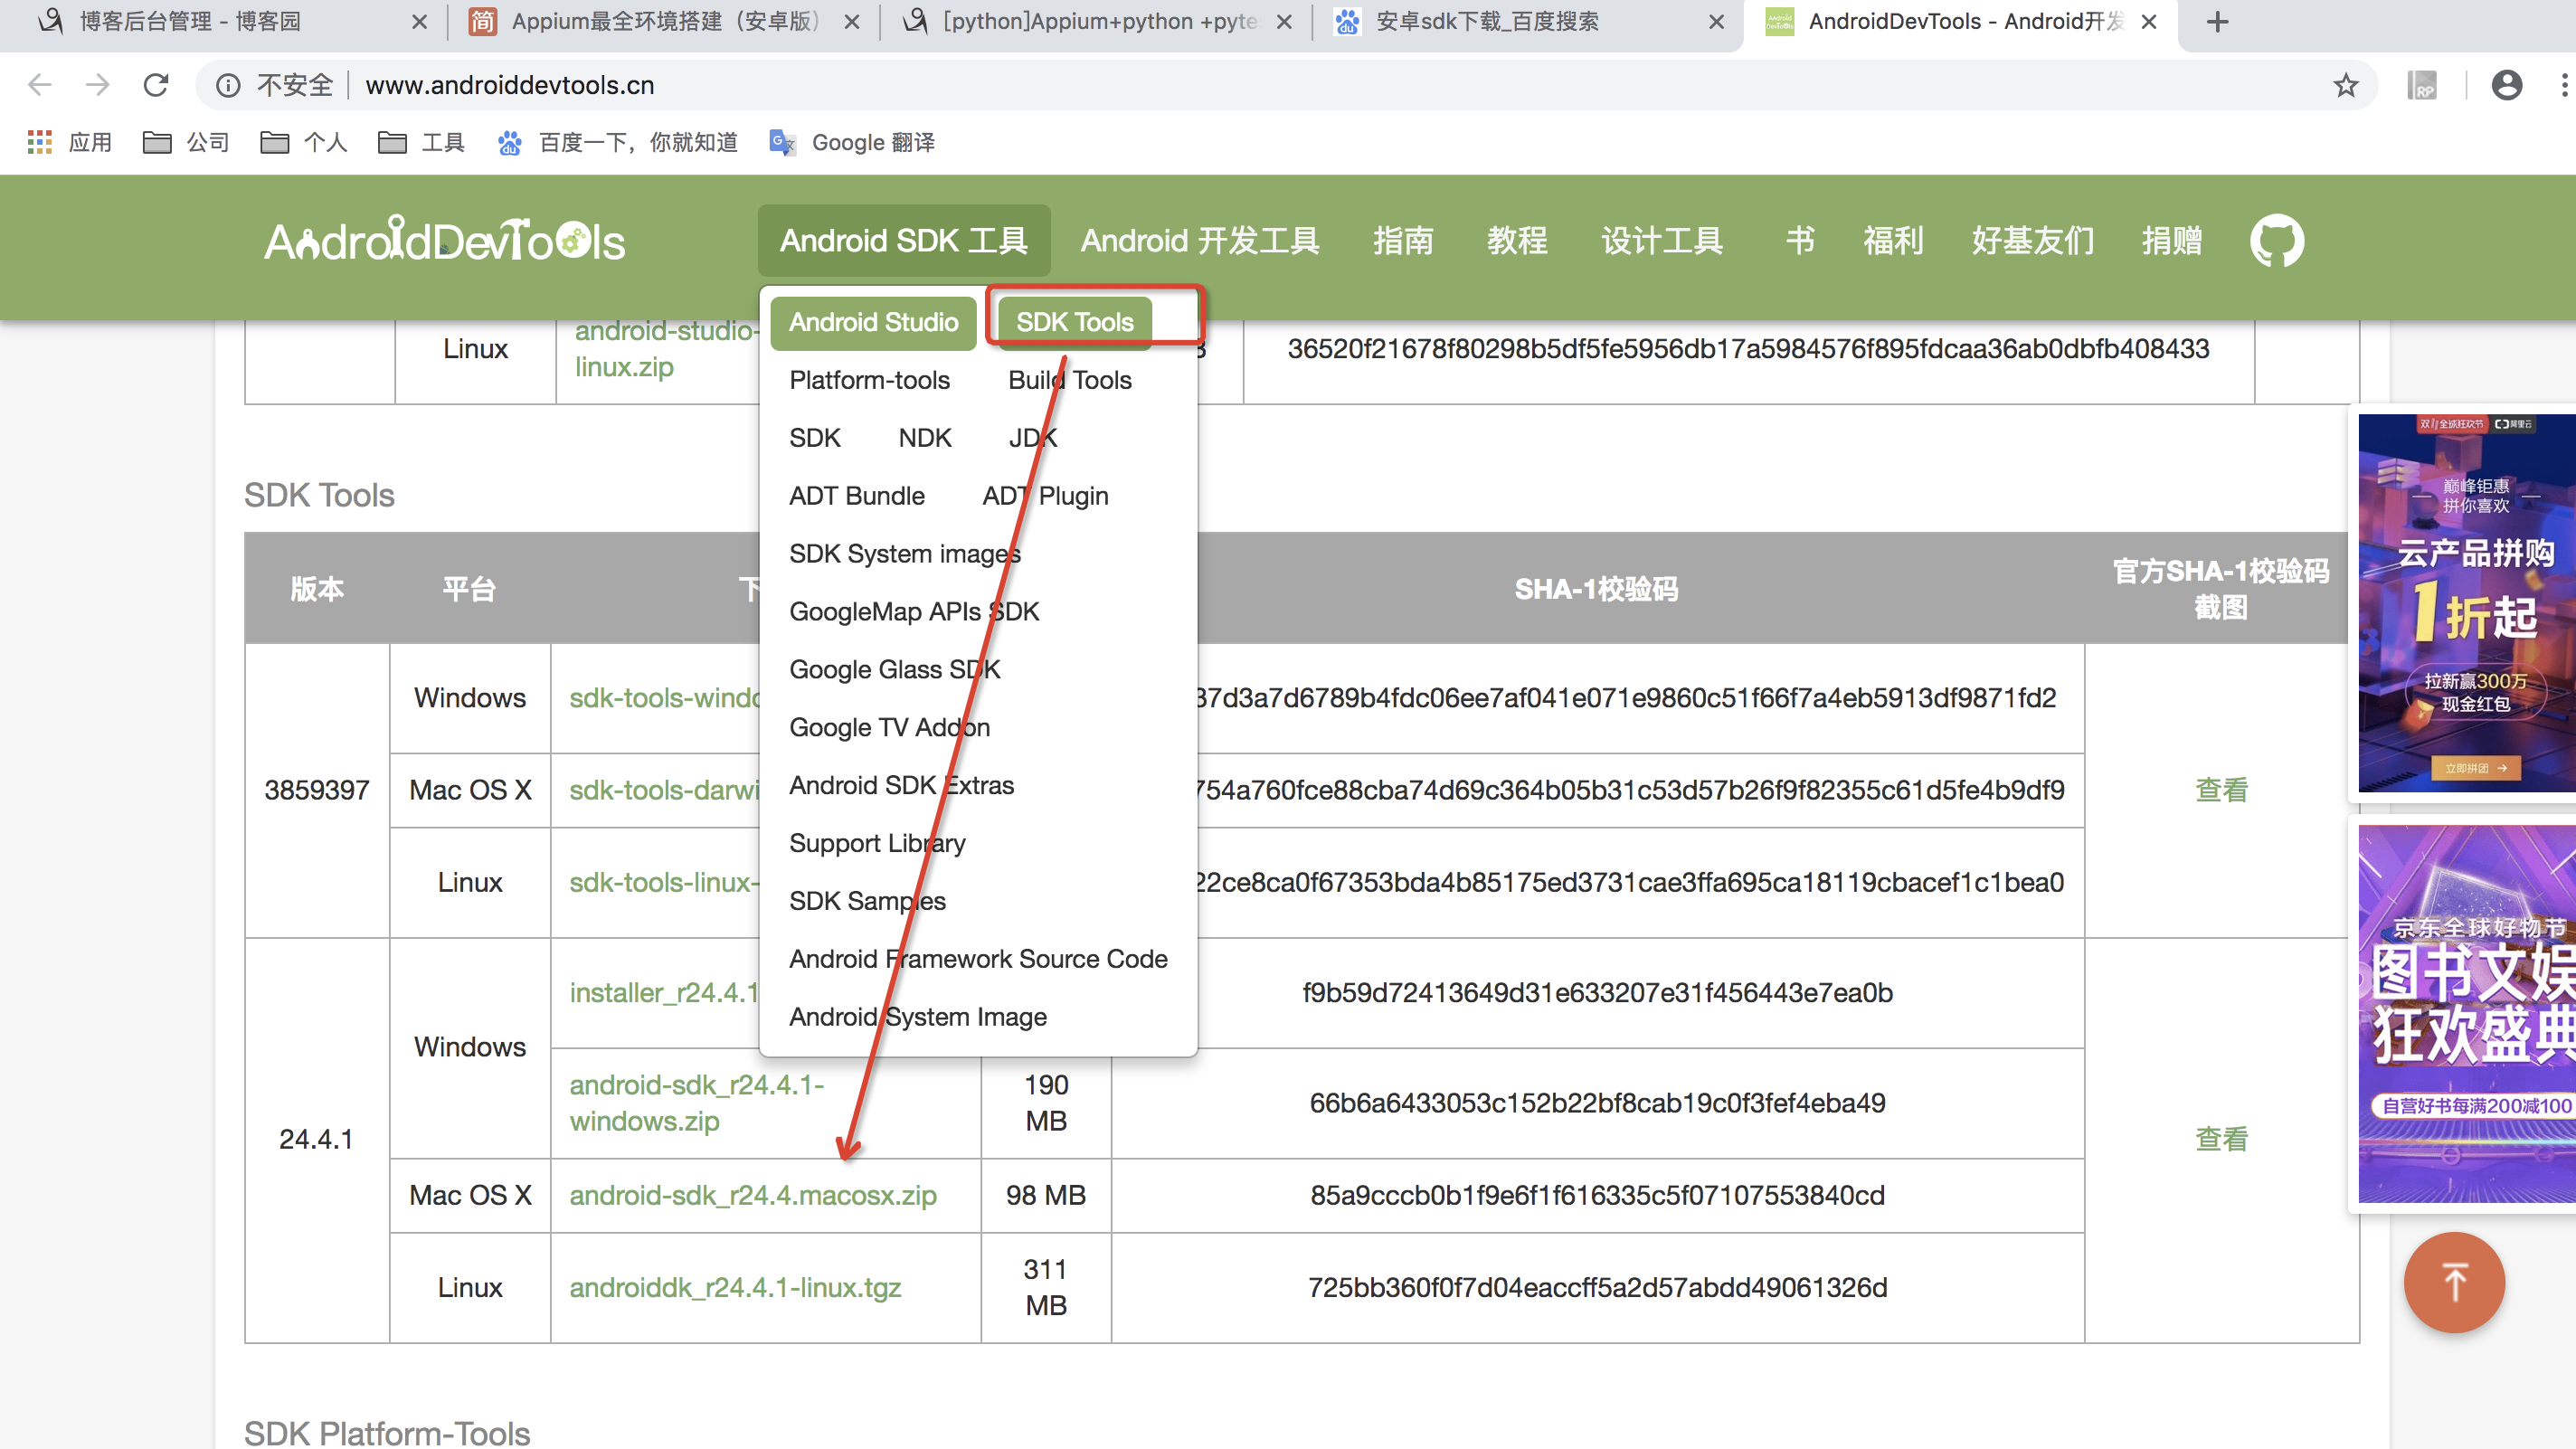Select SDK Tools in the dropdown
Image resolution: width=2576 pixels, height=1449 pixels.
pyautogui.click(x=1075, y=322)
